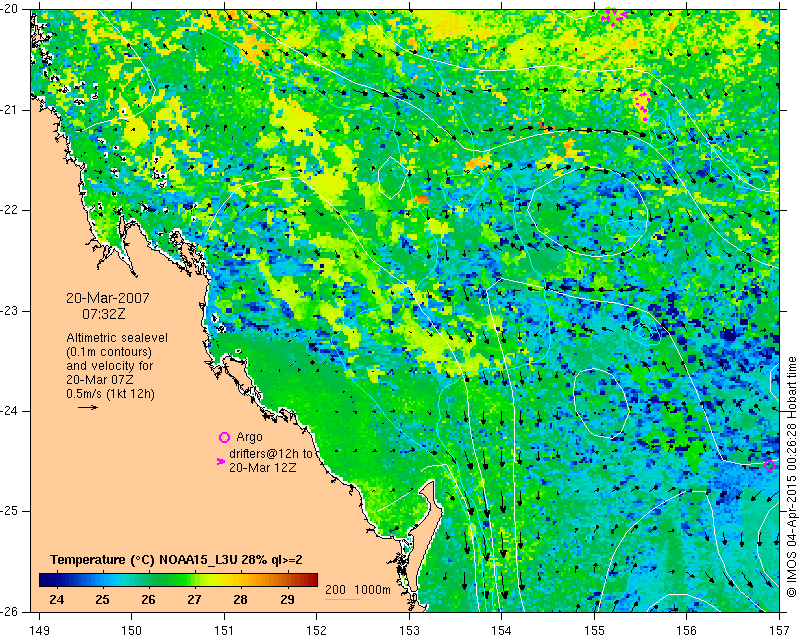800x640 pixels.
Task: Click the 'drifters@12h to' legend text
Action: click(x=270, y=454)
